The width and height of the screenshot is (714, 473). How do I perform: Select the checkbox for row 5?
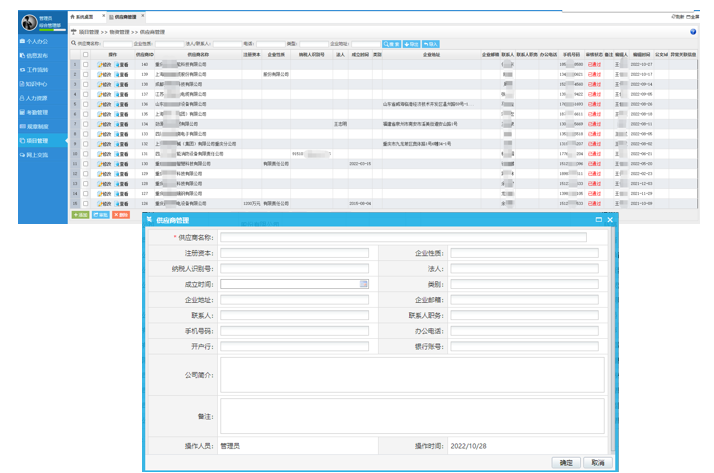pyautogui.click(x=86, y=103)
